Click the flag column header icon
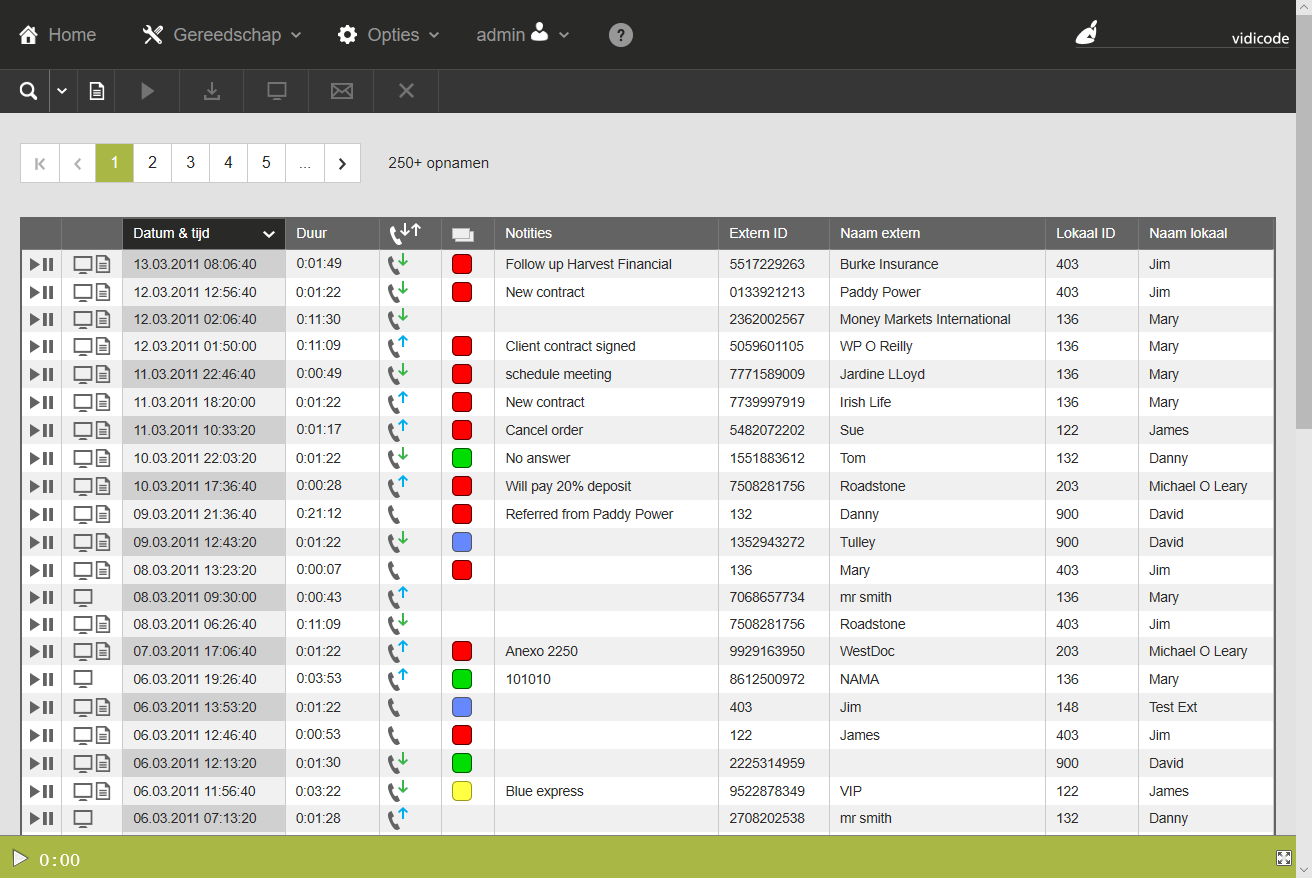The height and width of the screenshot is (878, 1312). 462,235
